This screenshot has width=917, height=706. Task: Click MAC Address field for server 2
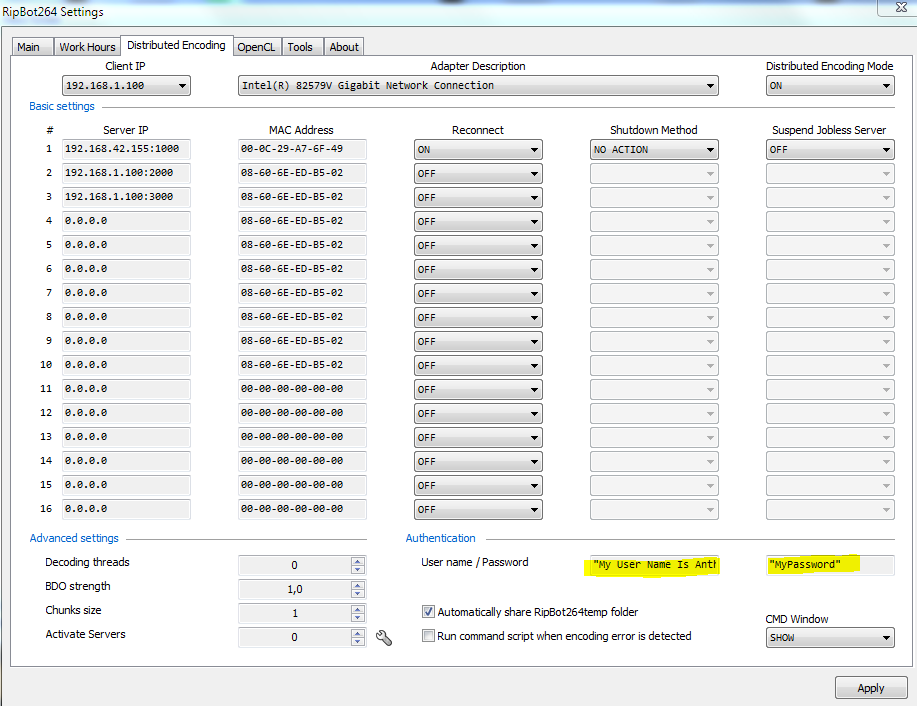click(302, 173)
